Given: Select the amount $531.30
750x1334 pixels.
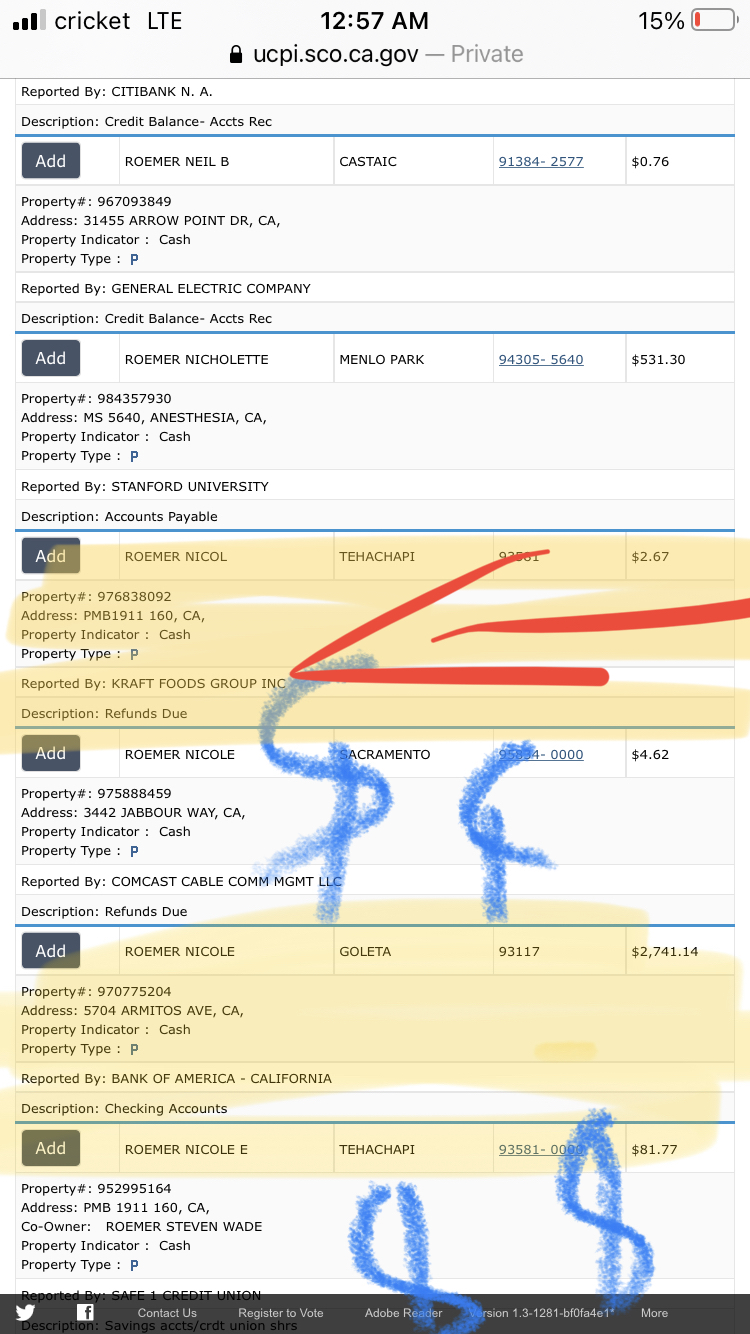Looking at the screenshot, I should (658, 360).
